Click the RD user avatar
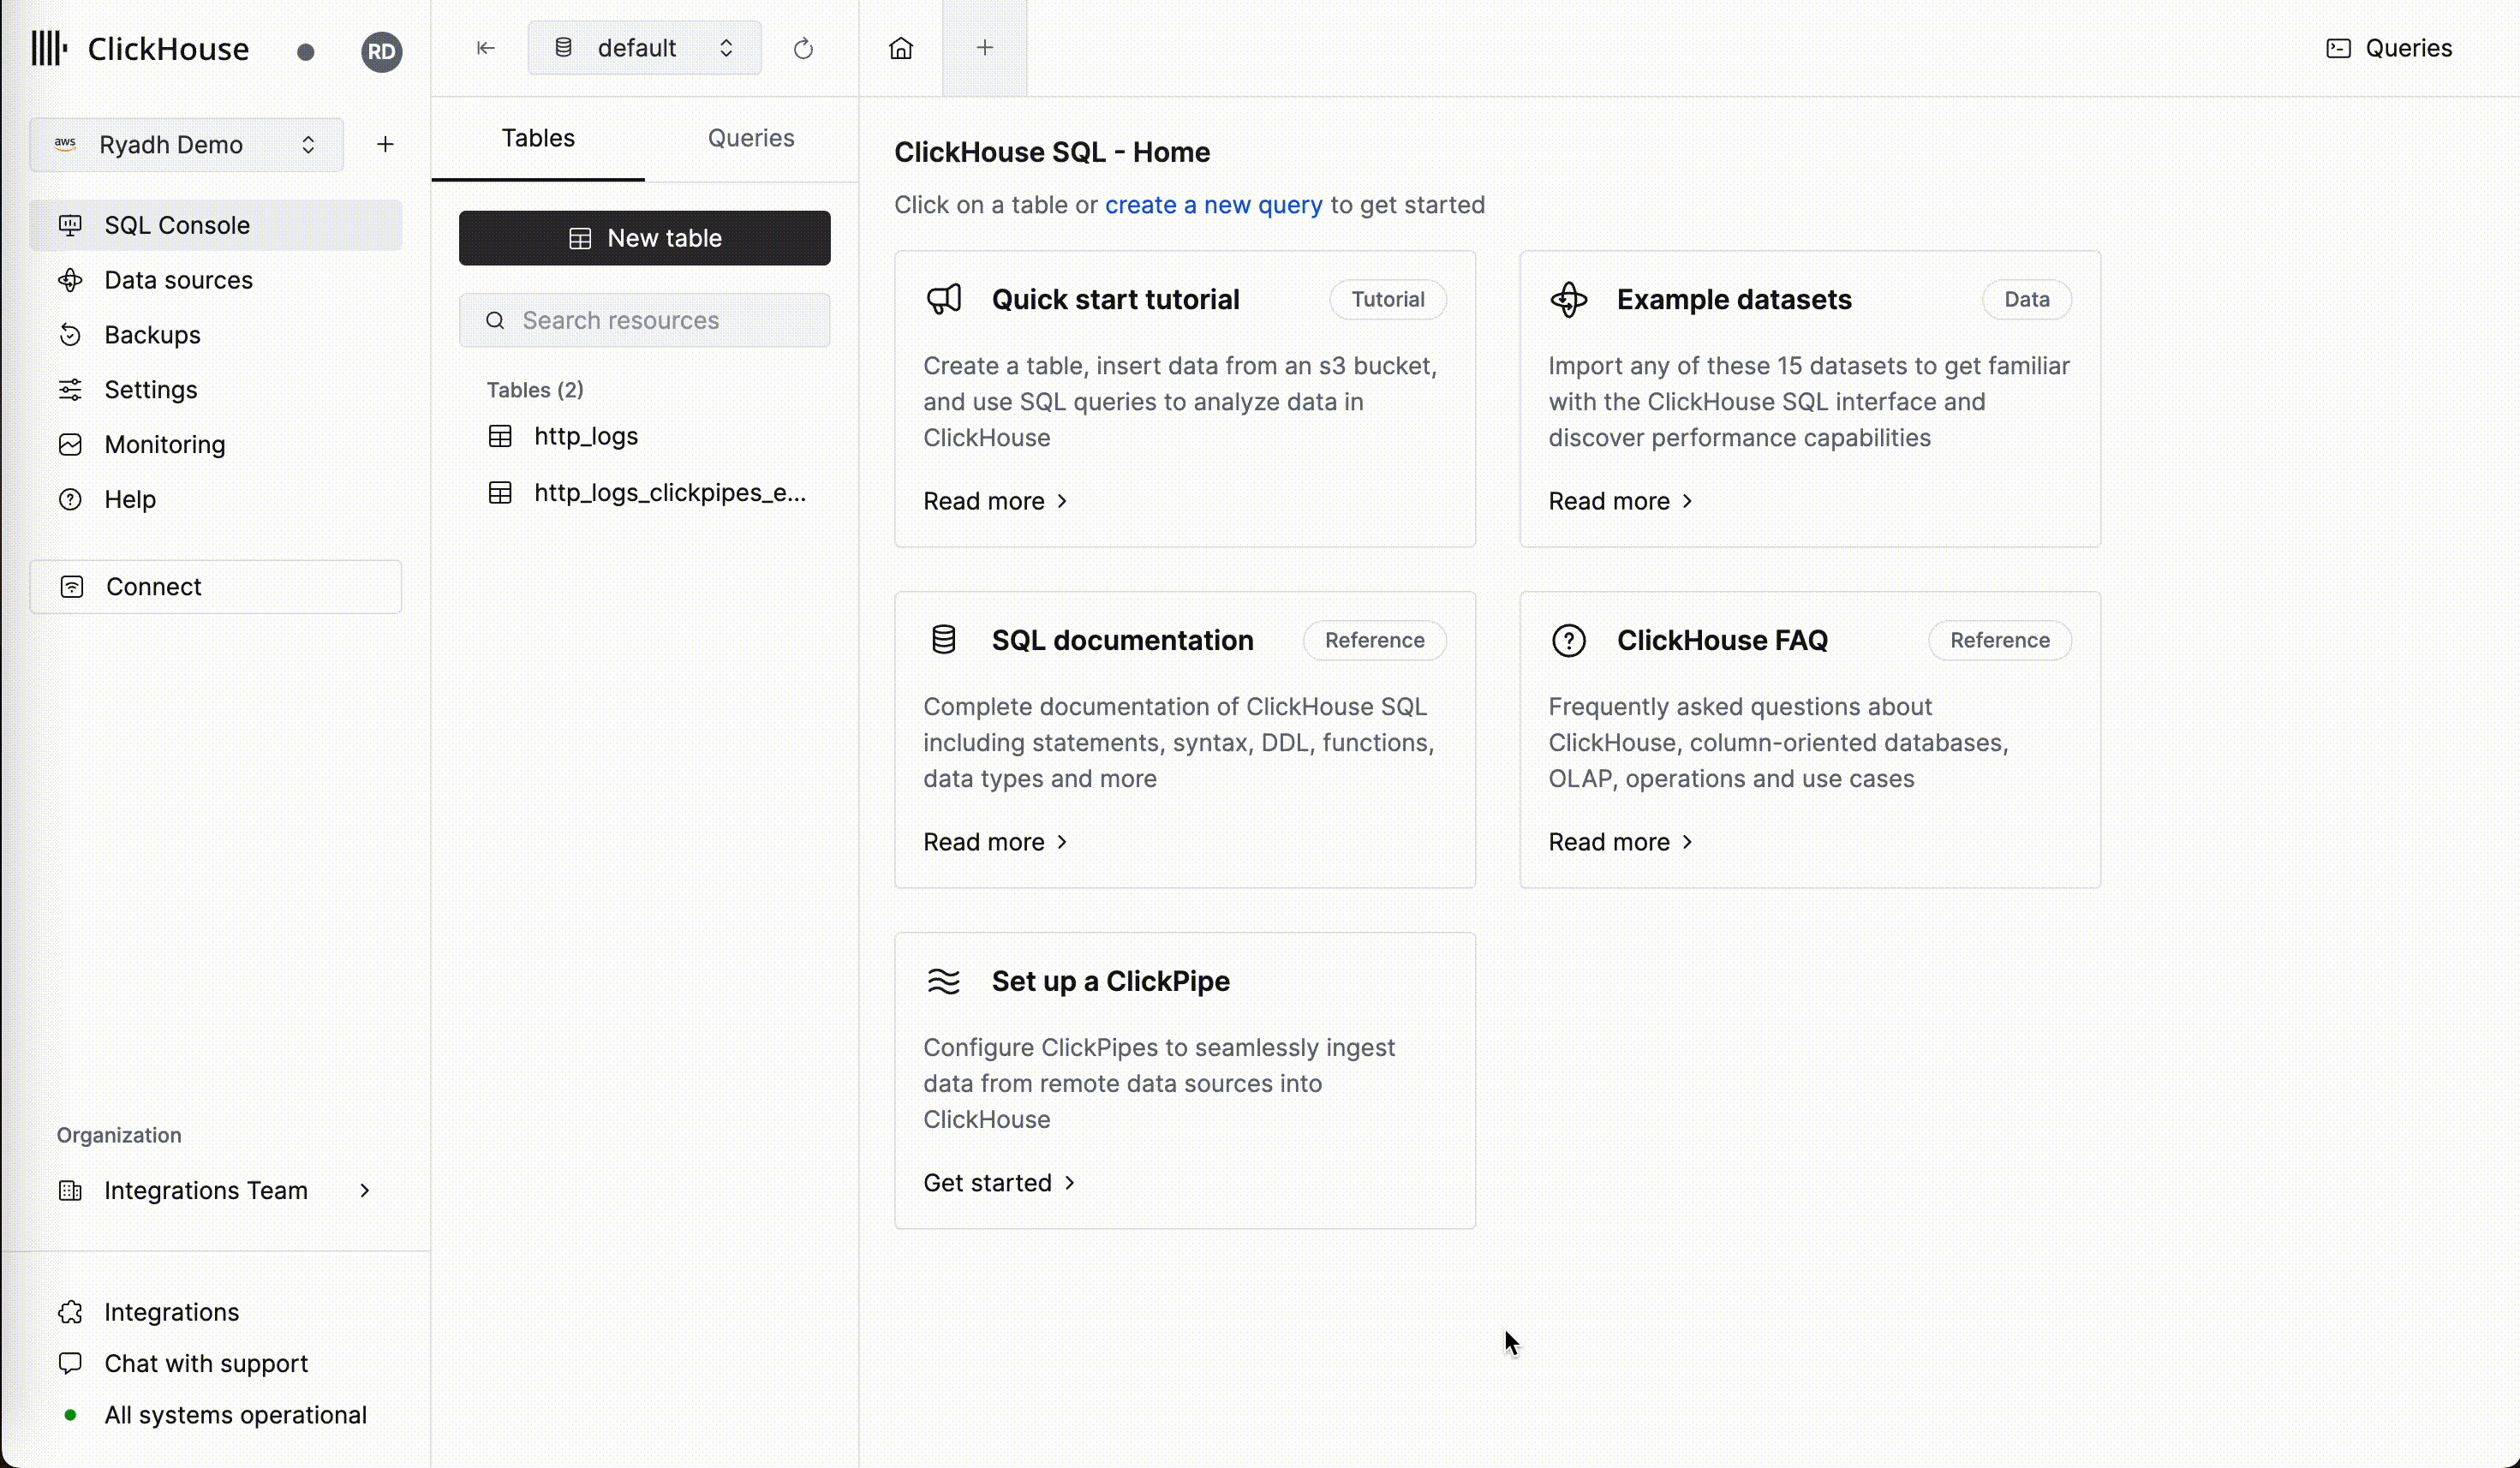Viewport: 2520px width, 1468px height. 381,52
